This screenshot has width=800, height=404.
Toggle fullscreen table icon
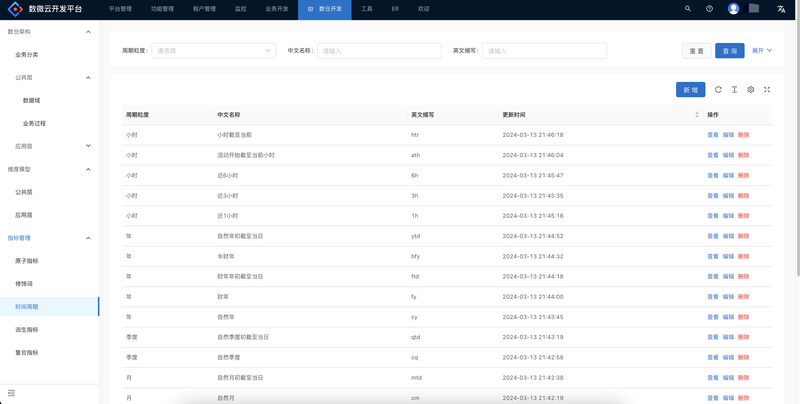point(767,89)
